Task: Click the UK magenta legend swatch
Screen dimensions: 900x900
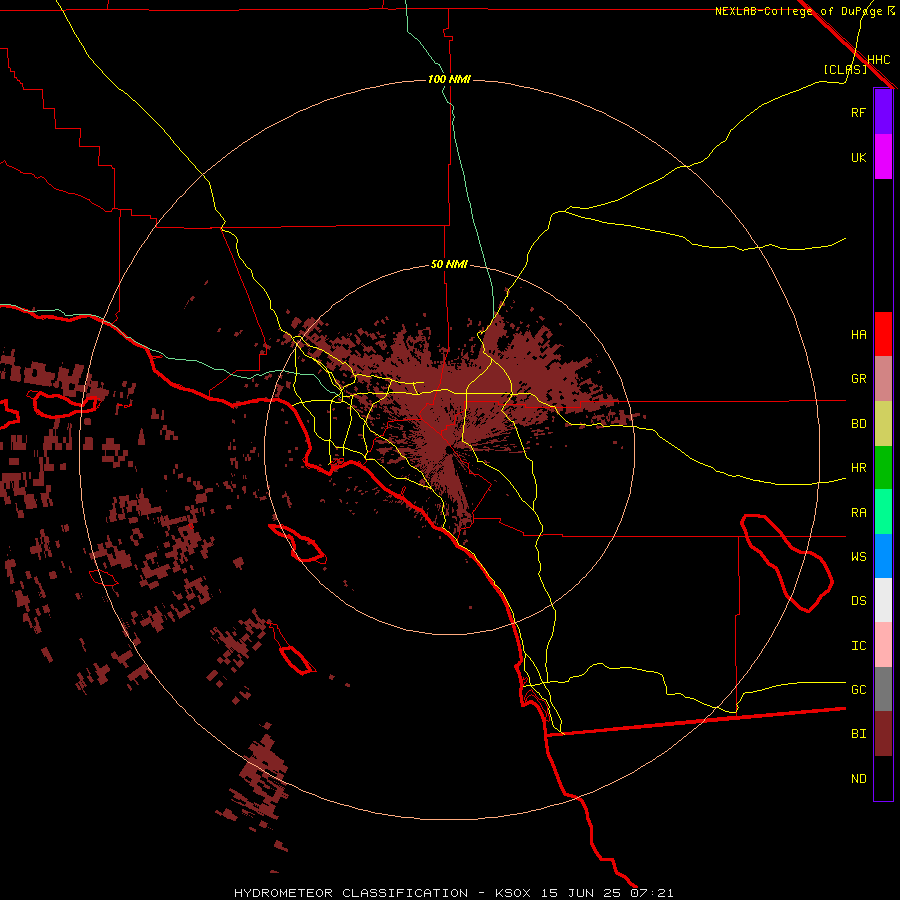Action: pyautogui.click(x=883, y=157)
